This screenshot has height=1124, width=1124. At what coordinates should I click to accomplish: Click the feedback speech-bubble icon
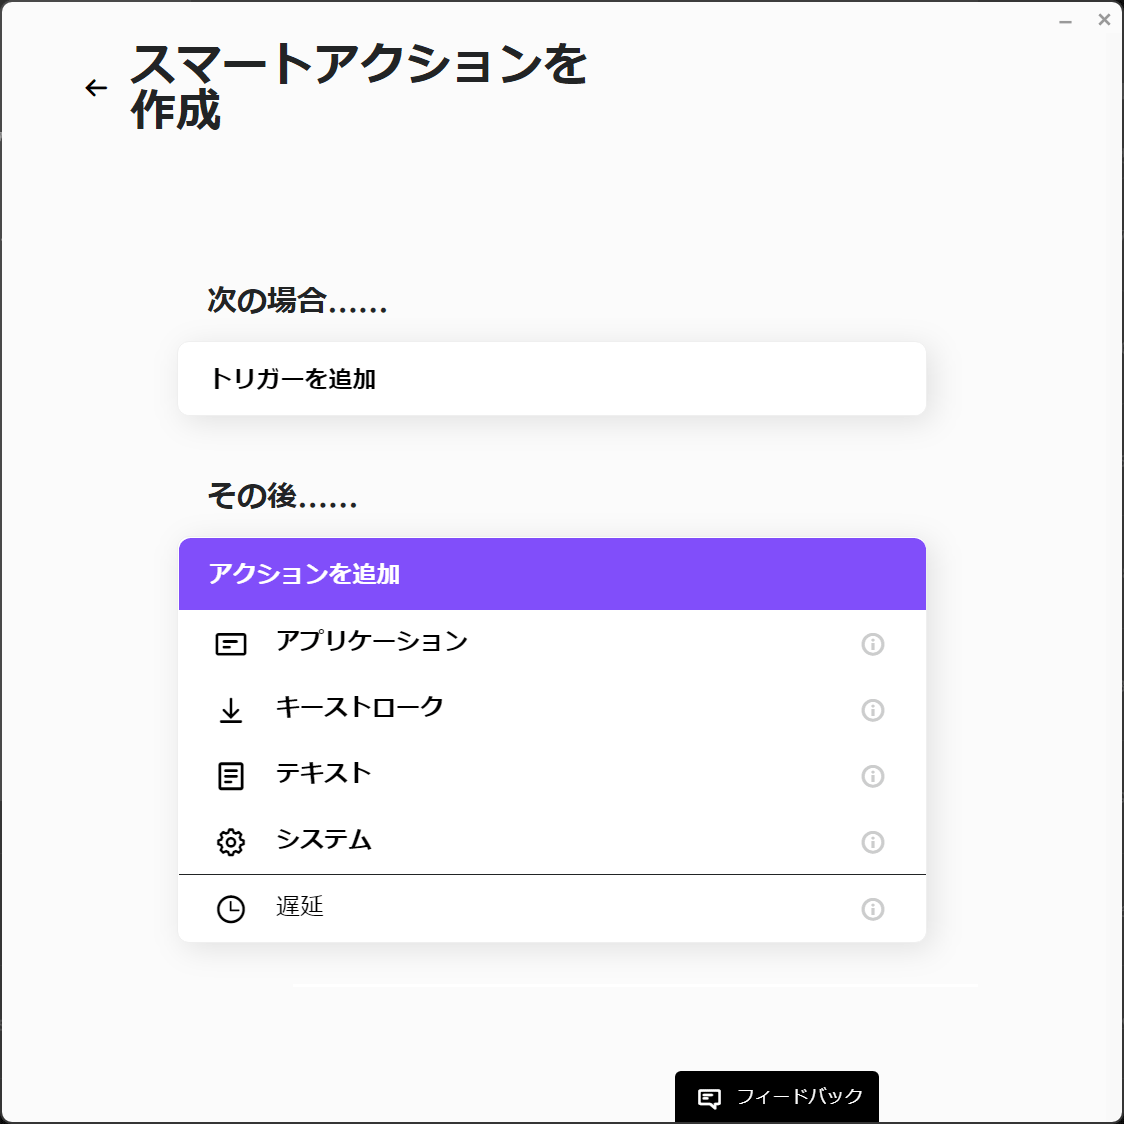(710, 1096)
